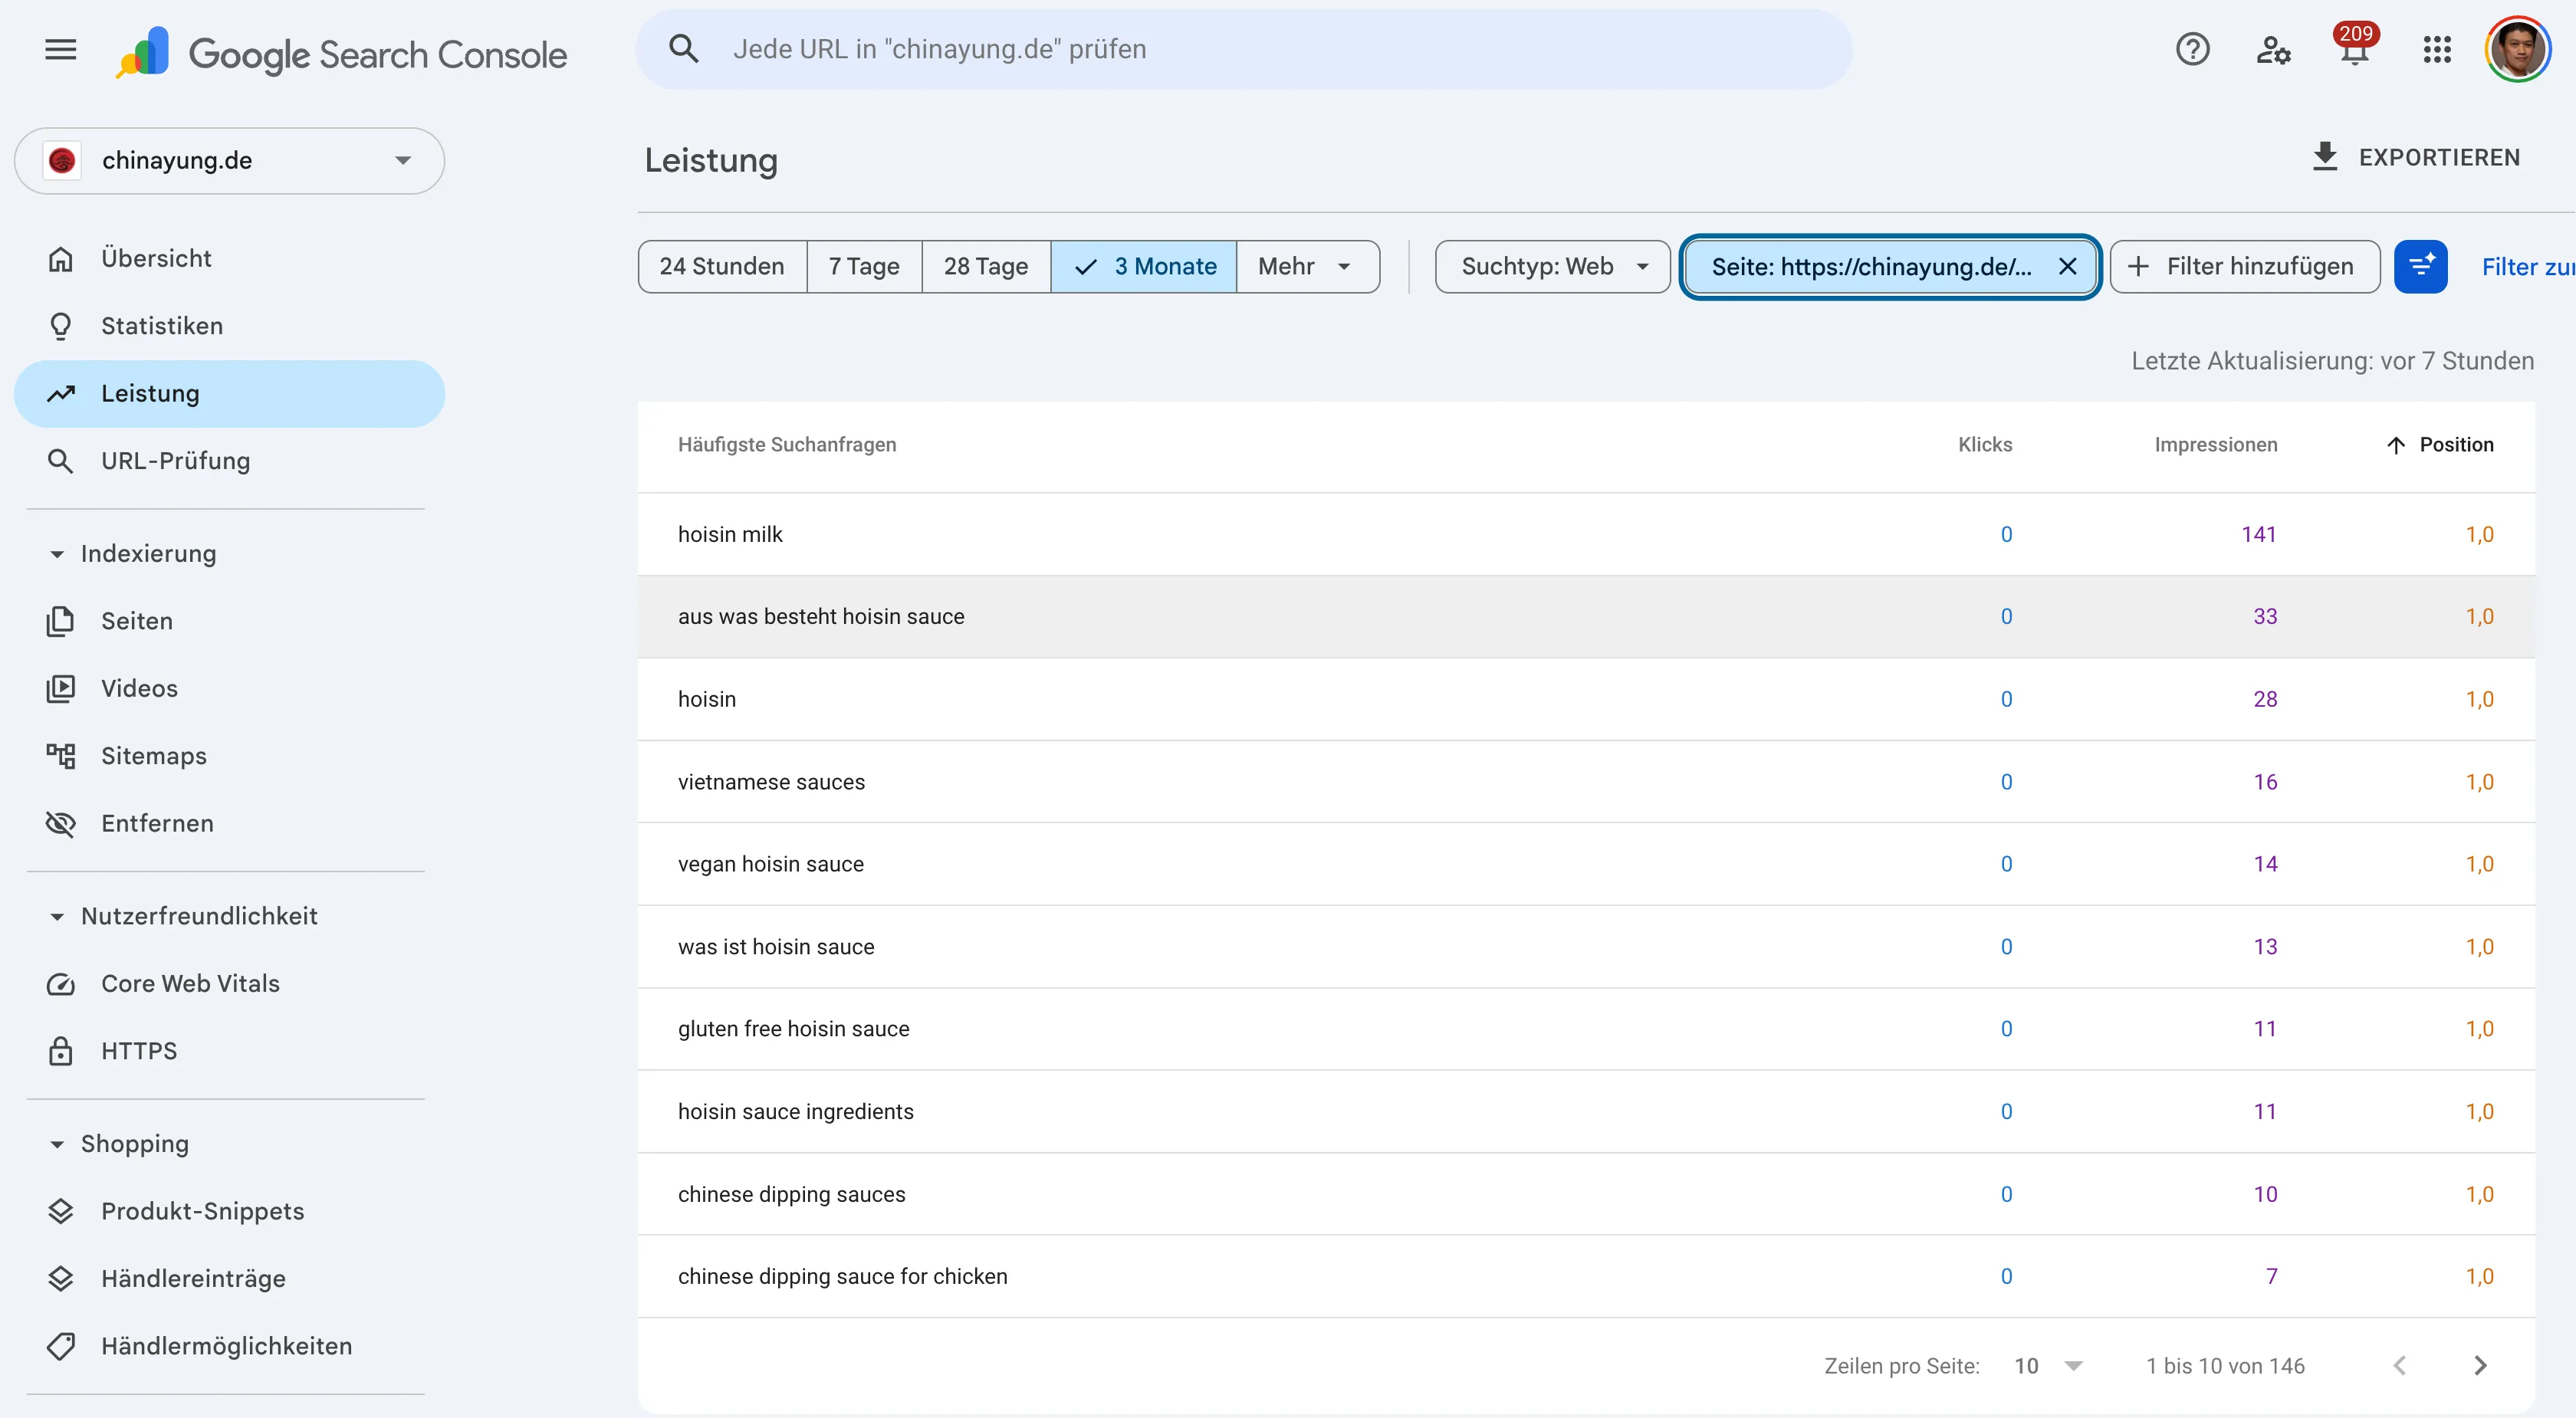The width and height of the screenshot is (2576, 1418).
Task: Click the Produkt-Snippets layers icon
Action: [x=61, y=1211]
